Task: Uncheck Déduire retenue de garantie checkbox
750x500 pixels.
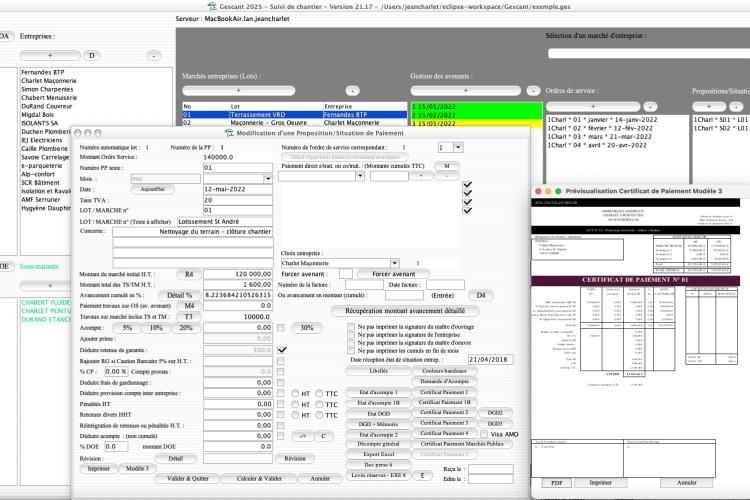Action: click(282, 350)
